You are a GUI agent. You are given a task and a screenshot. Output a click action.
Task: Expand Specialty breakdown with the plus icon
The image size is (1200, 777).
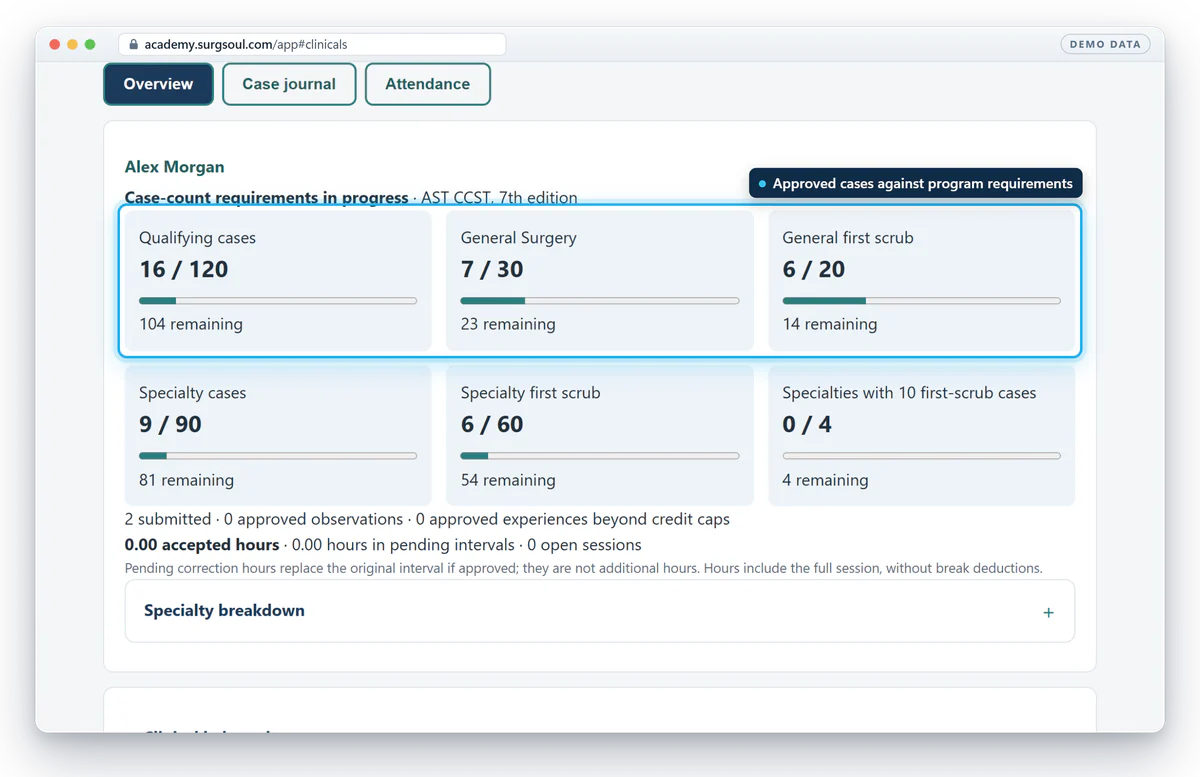click(x=1048, y=612)
